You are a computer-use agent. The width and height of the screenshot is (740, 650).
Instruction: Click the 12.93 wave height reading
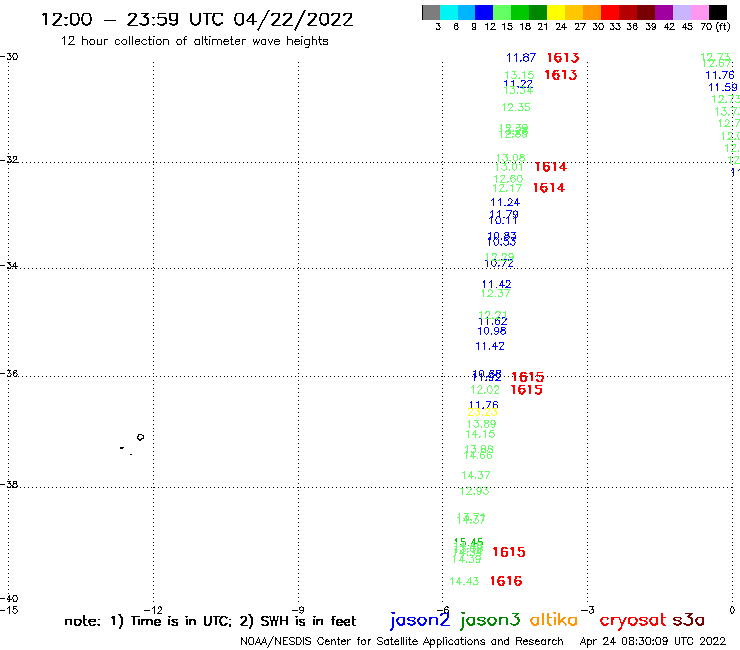point(474,491)
